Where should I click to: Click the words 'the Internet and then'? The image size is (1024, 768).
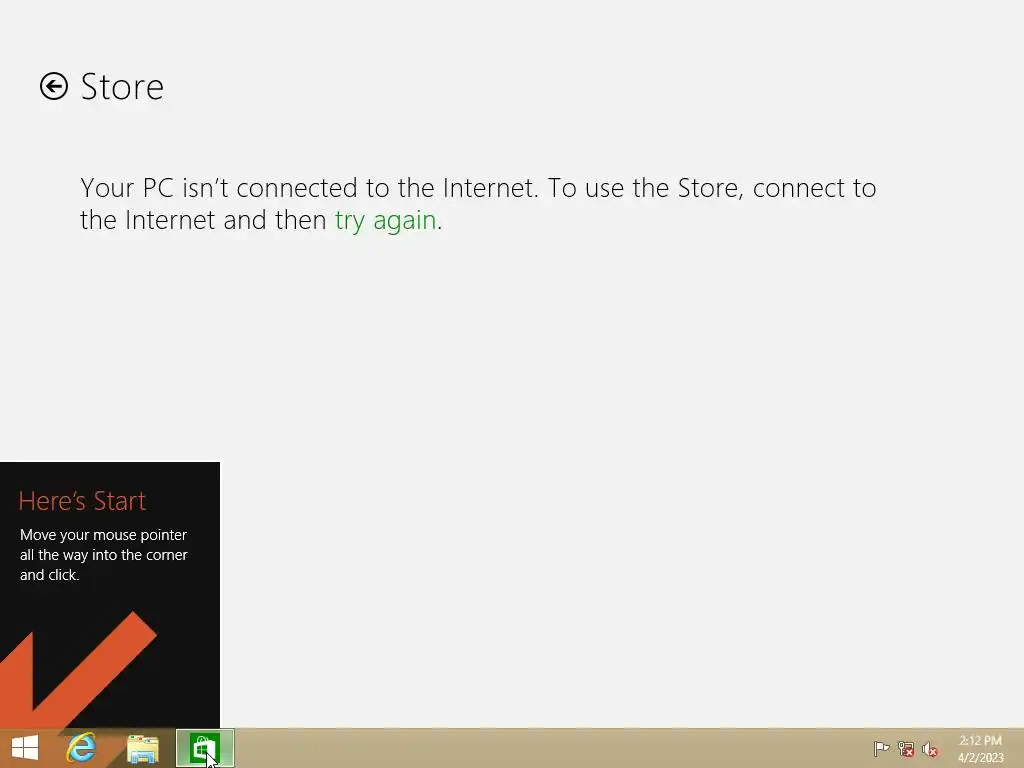pos(203,220)
